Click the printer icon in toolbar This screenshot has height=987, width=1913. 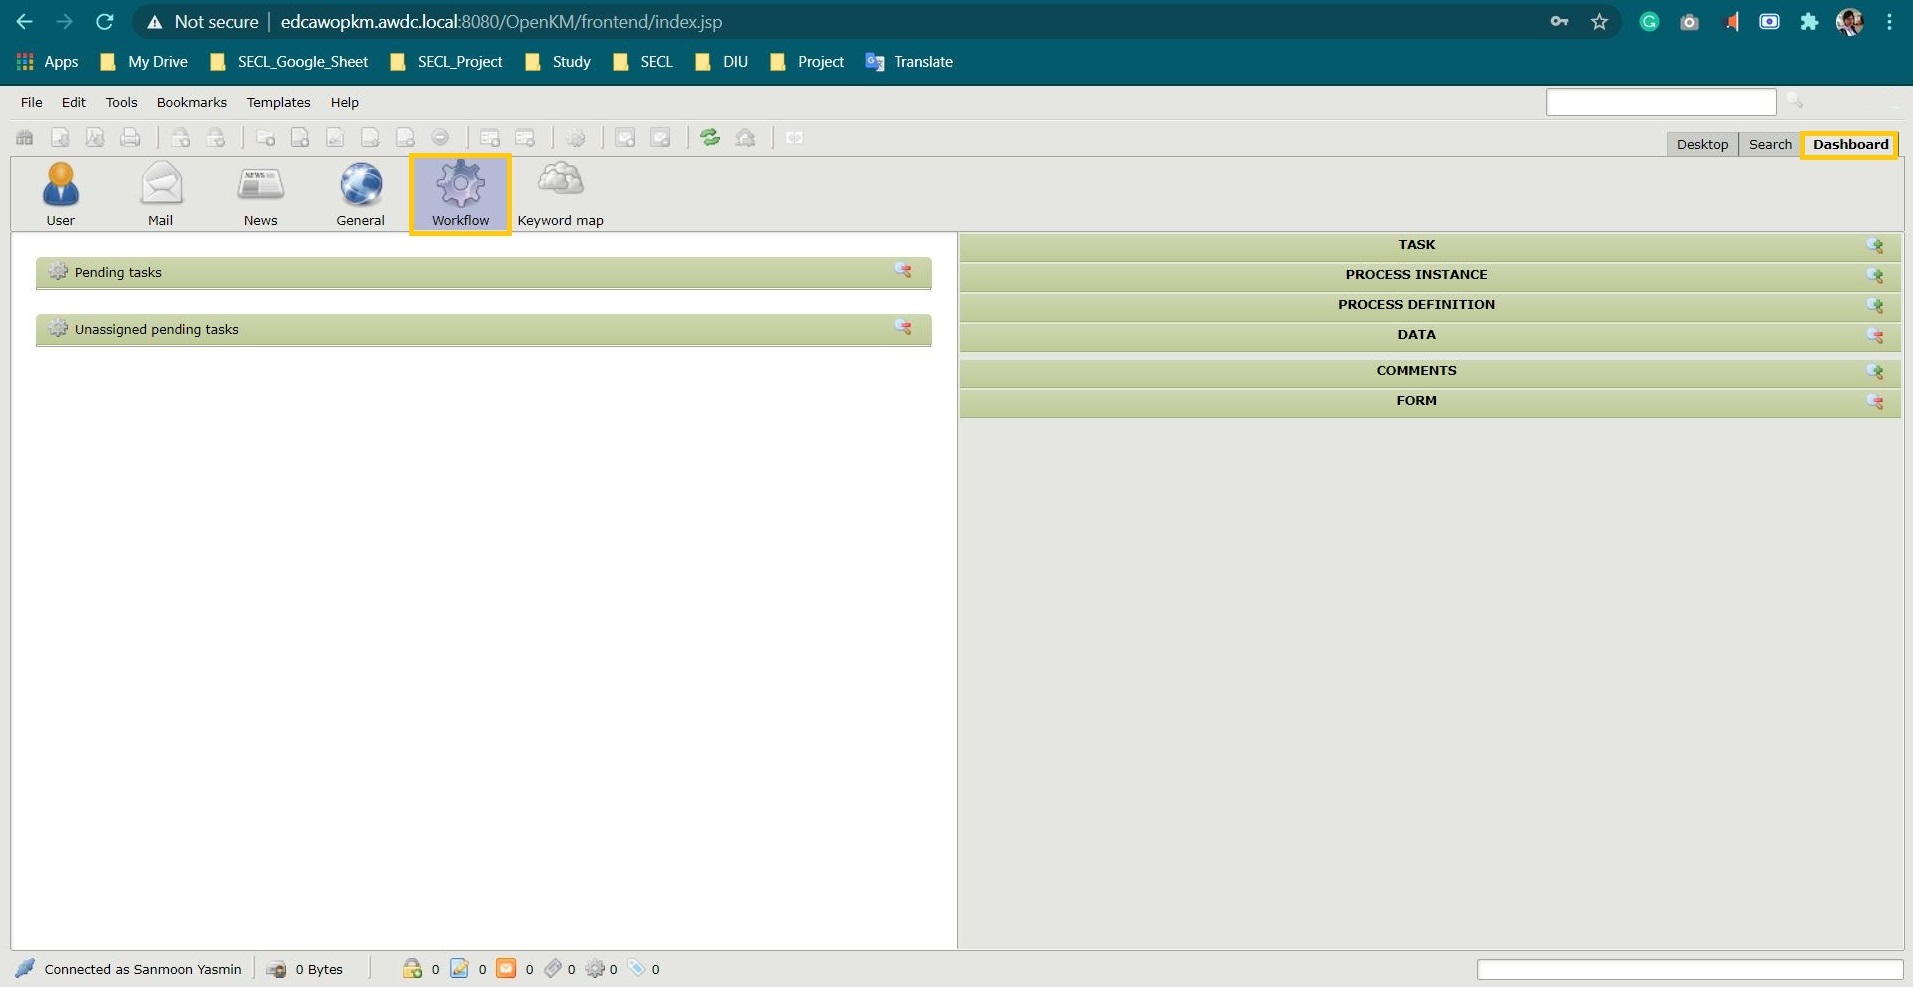tap(130, 138)
